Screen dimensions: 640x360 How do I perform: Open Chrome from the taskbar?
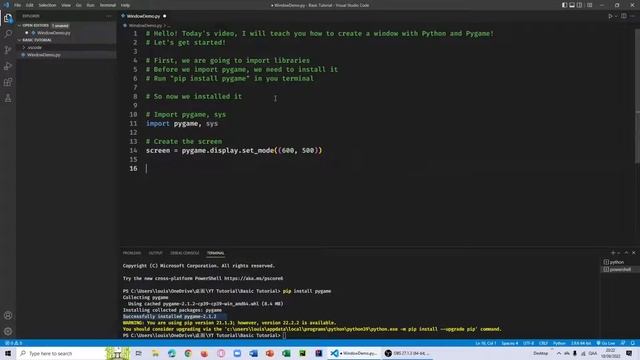[188, 353]
